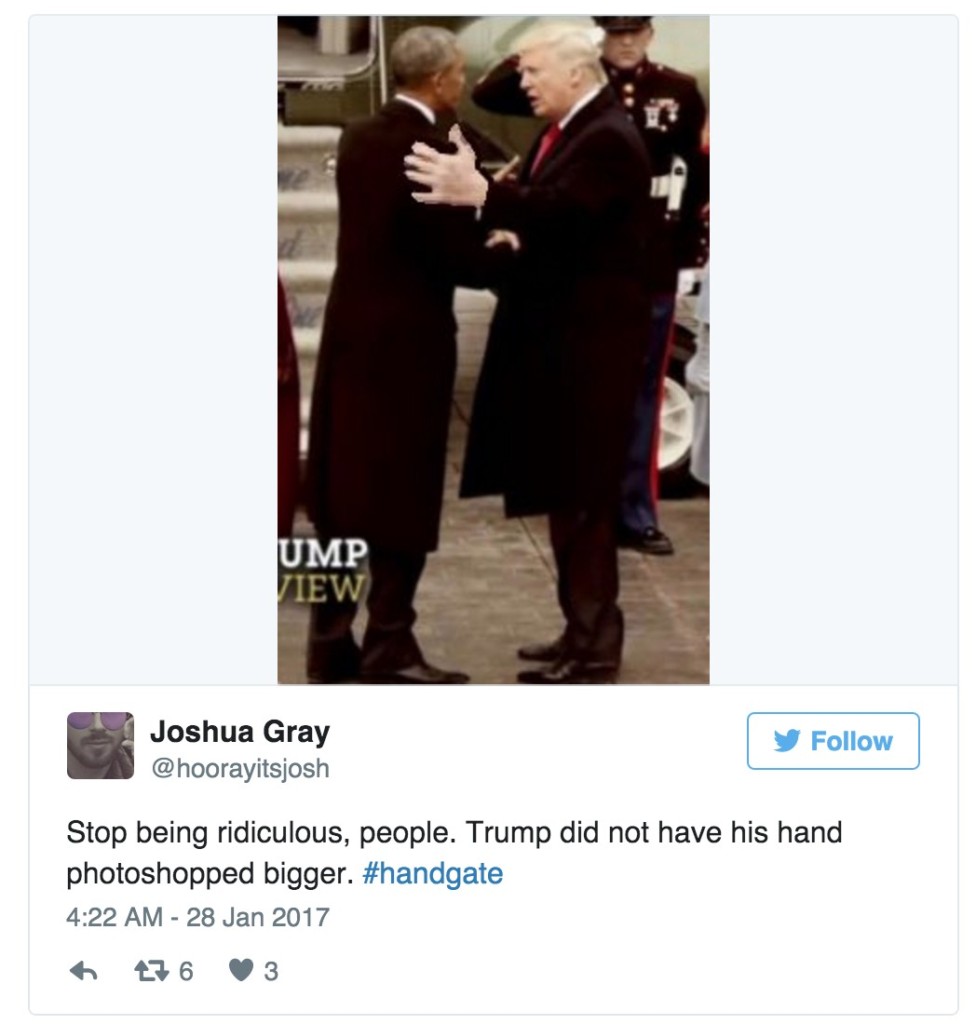Viewport: 976px width, 1024px height.
Task: Retweet this tweet using the retweet icon
Action: 150,972
